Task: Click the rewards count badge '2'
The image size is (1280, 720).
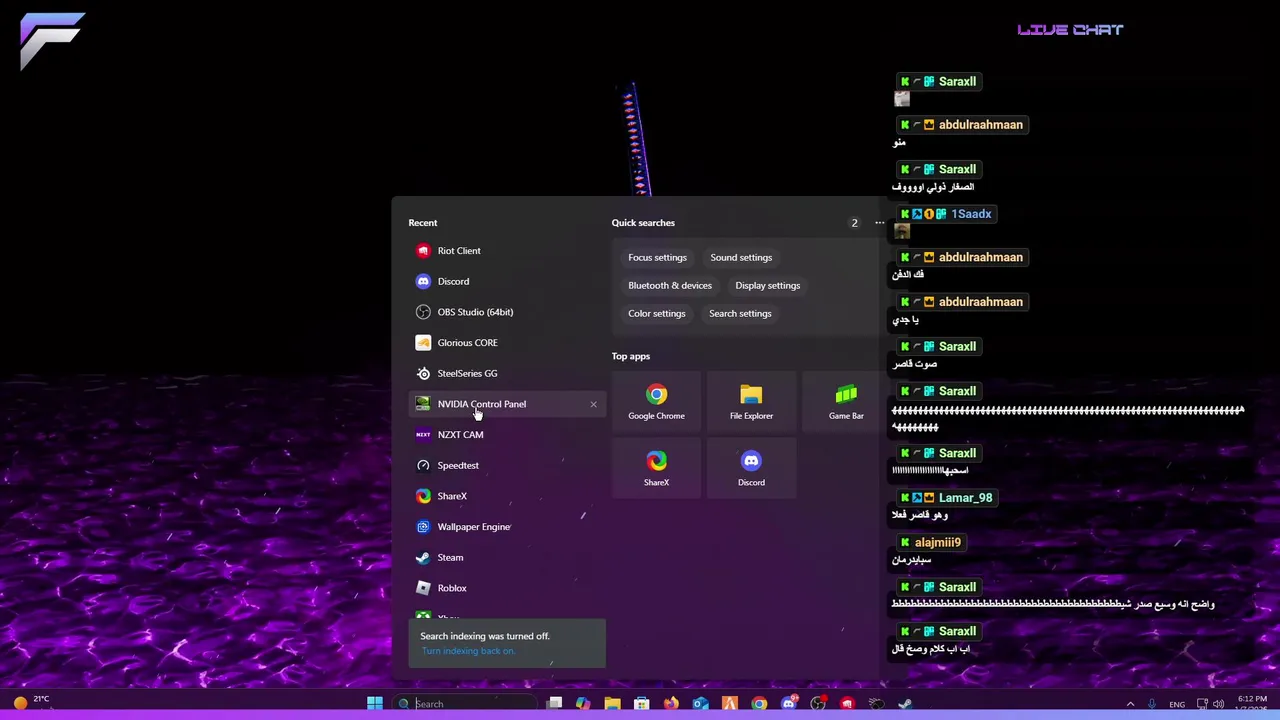Action: (854, 223)
